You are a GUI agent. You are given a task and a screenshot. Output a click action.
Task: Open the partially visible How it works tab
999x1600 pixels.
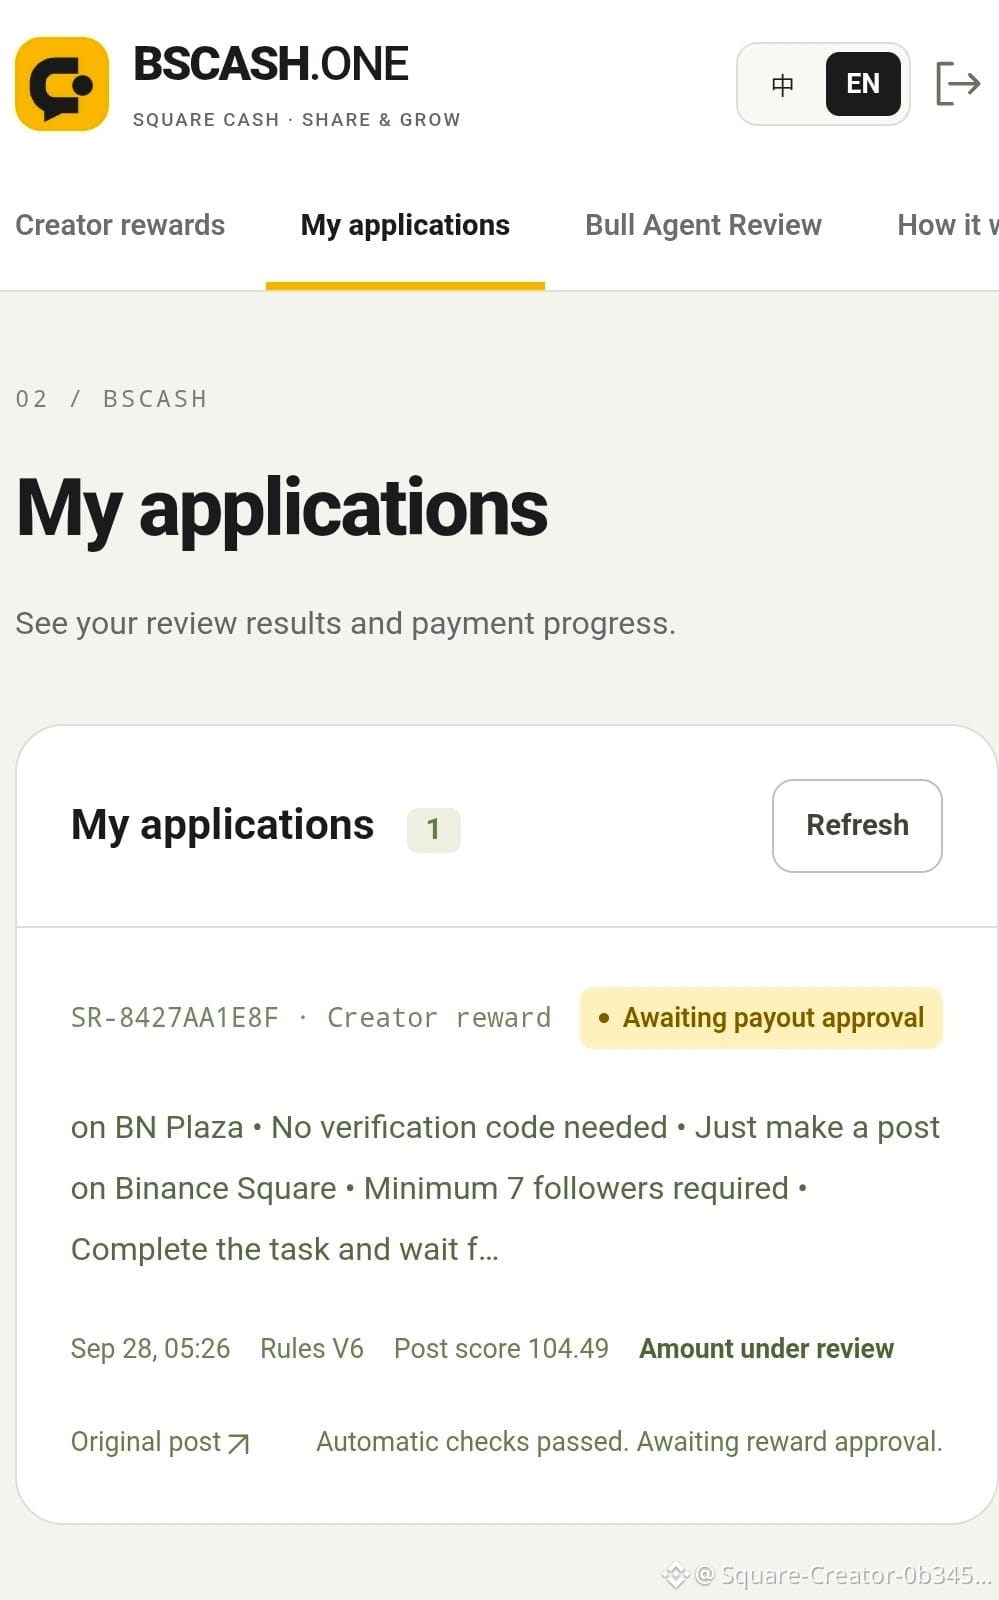[x=947, y=225]
